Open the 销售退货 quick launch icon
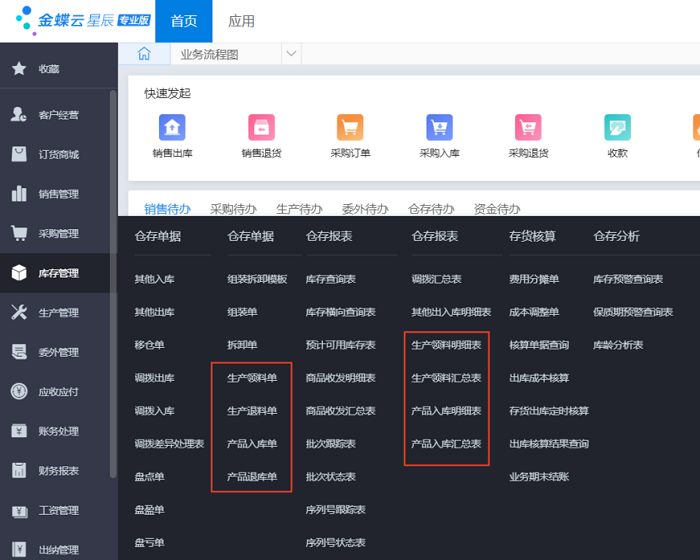The height and width of the screenshot is (560, 700). tap(261, 127)
